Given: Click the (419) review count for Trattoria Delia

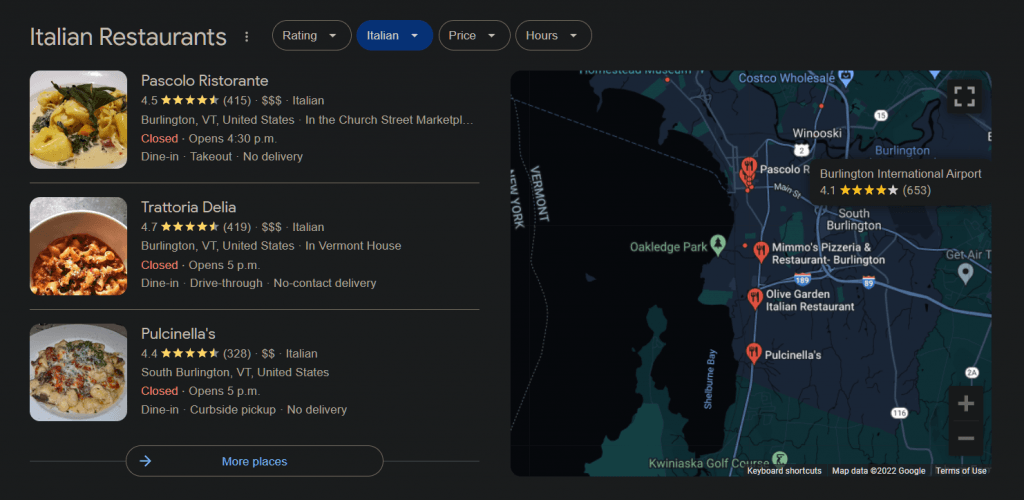Looking at the screenshot, I should (237, 227).
